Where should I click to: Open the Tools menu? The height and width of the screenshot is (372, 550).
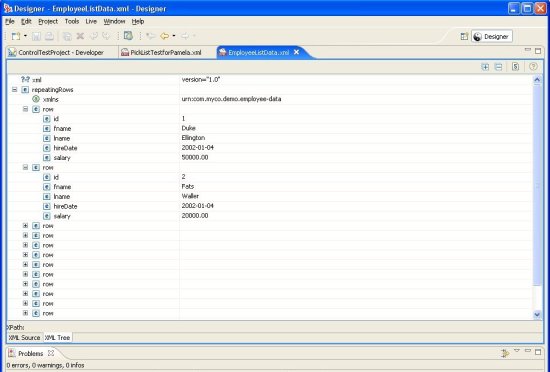tap(72, 21)
